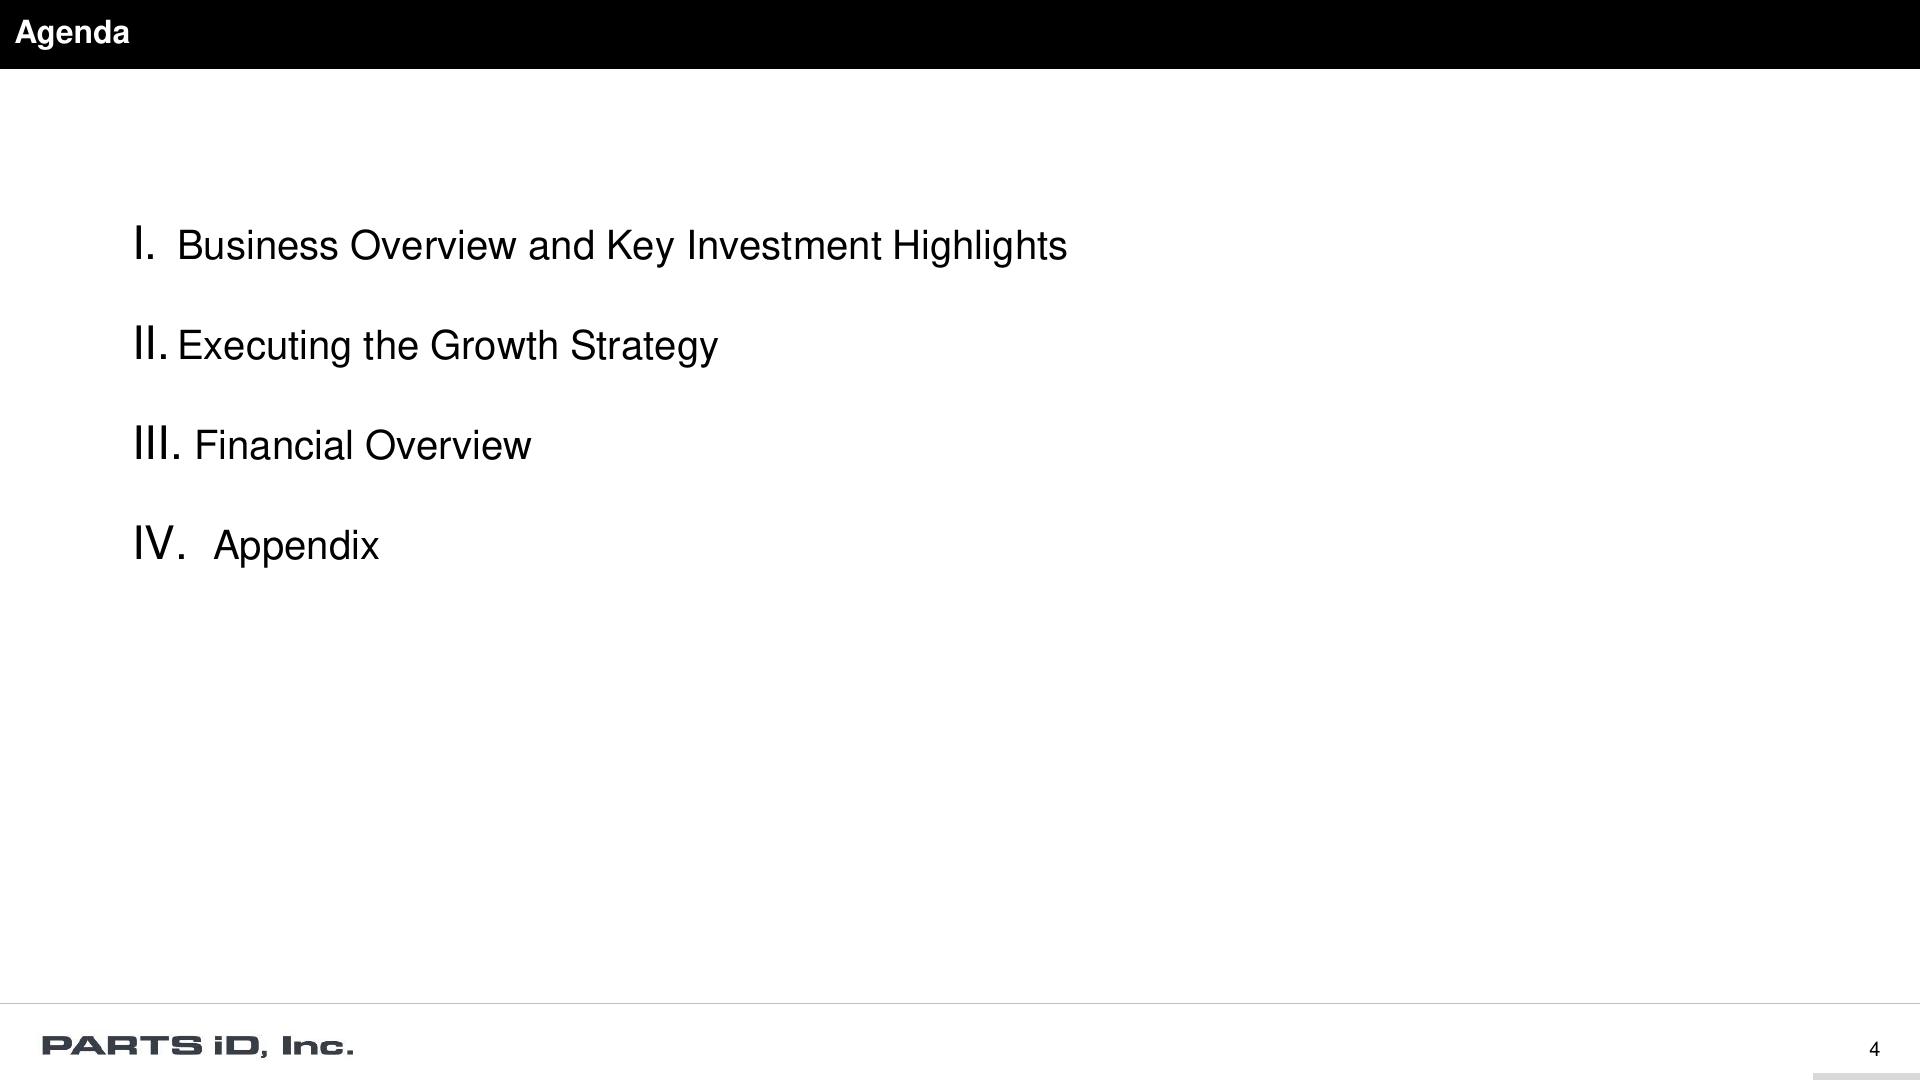Viewport: 1920px width, 1080px height.
Task: Click the roman numeral I. marker
Action: pos(144,244)
